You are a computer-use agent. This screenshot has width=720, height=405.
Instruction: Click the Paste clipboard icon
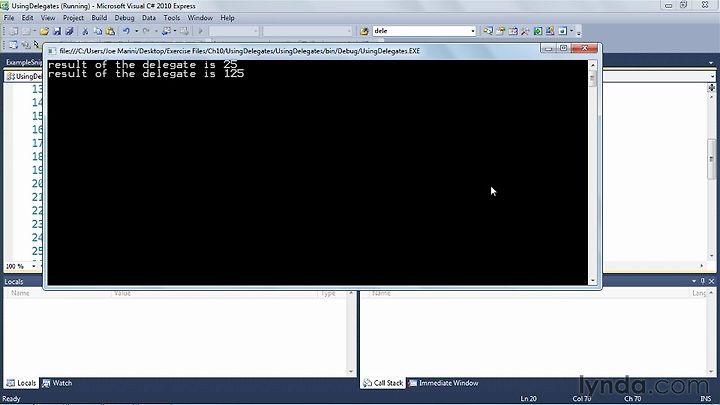point(111,31)
